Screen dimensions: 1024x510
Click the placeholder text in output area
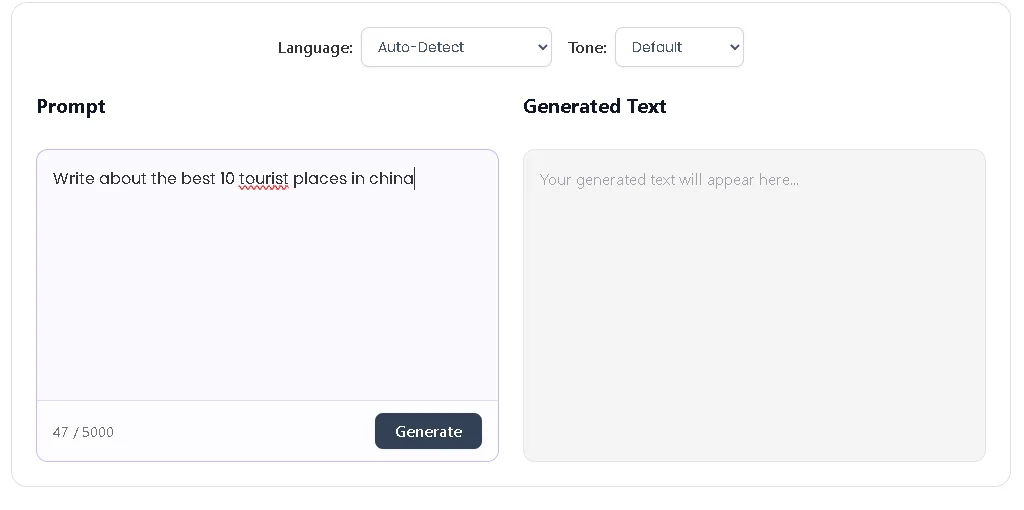coord(669,180)
